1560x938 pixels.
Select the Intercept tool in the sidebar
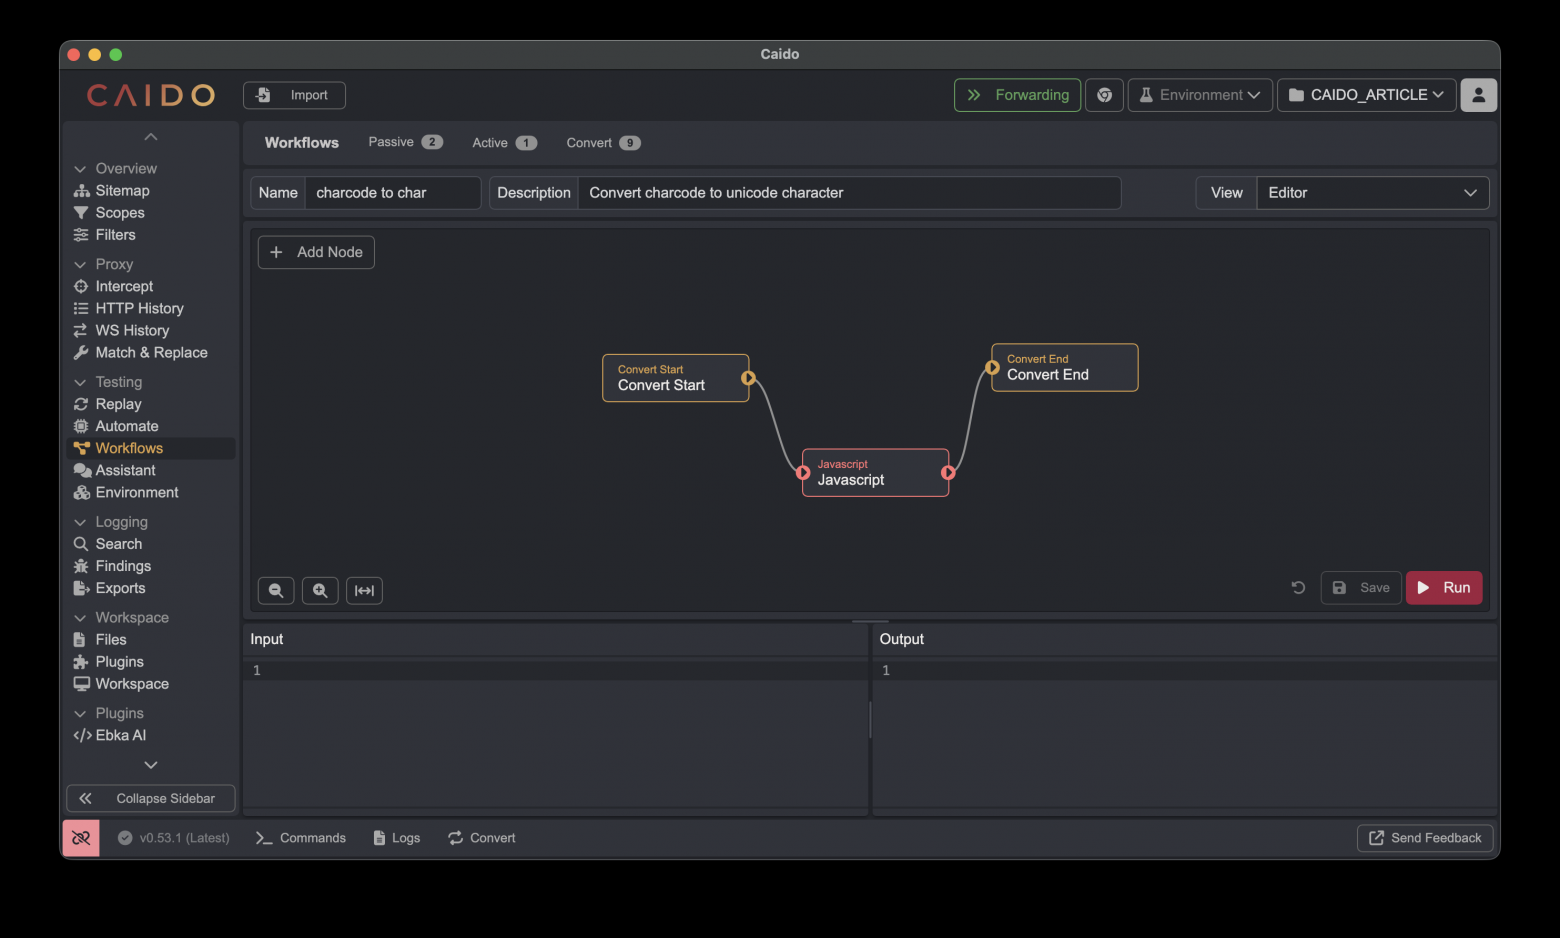click(x=123, y=286)
